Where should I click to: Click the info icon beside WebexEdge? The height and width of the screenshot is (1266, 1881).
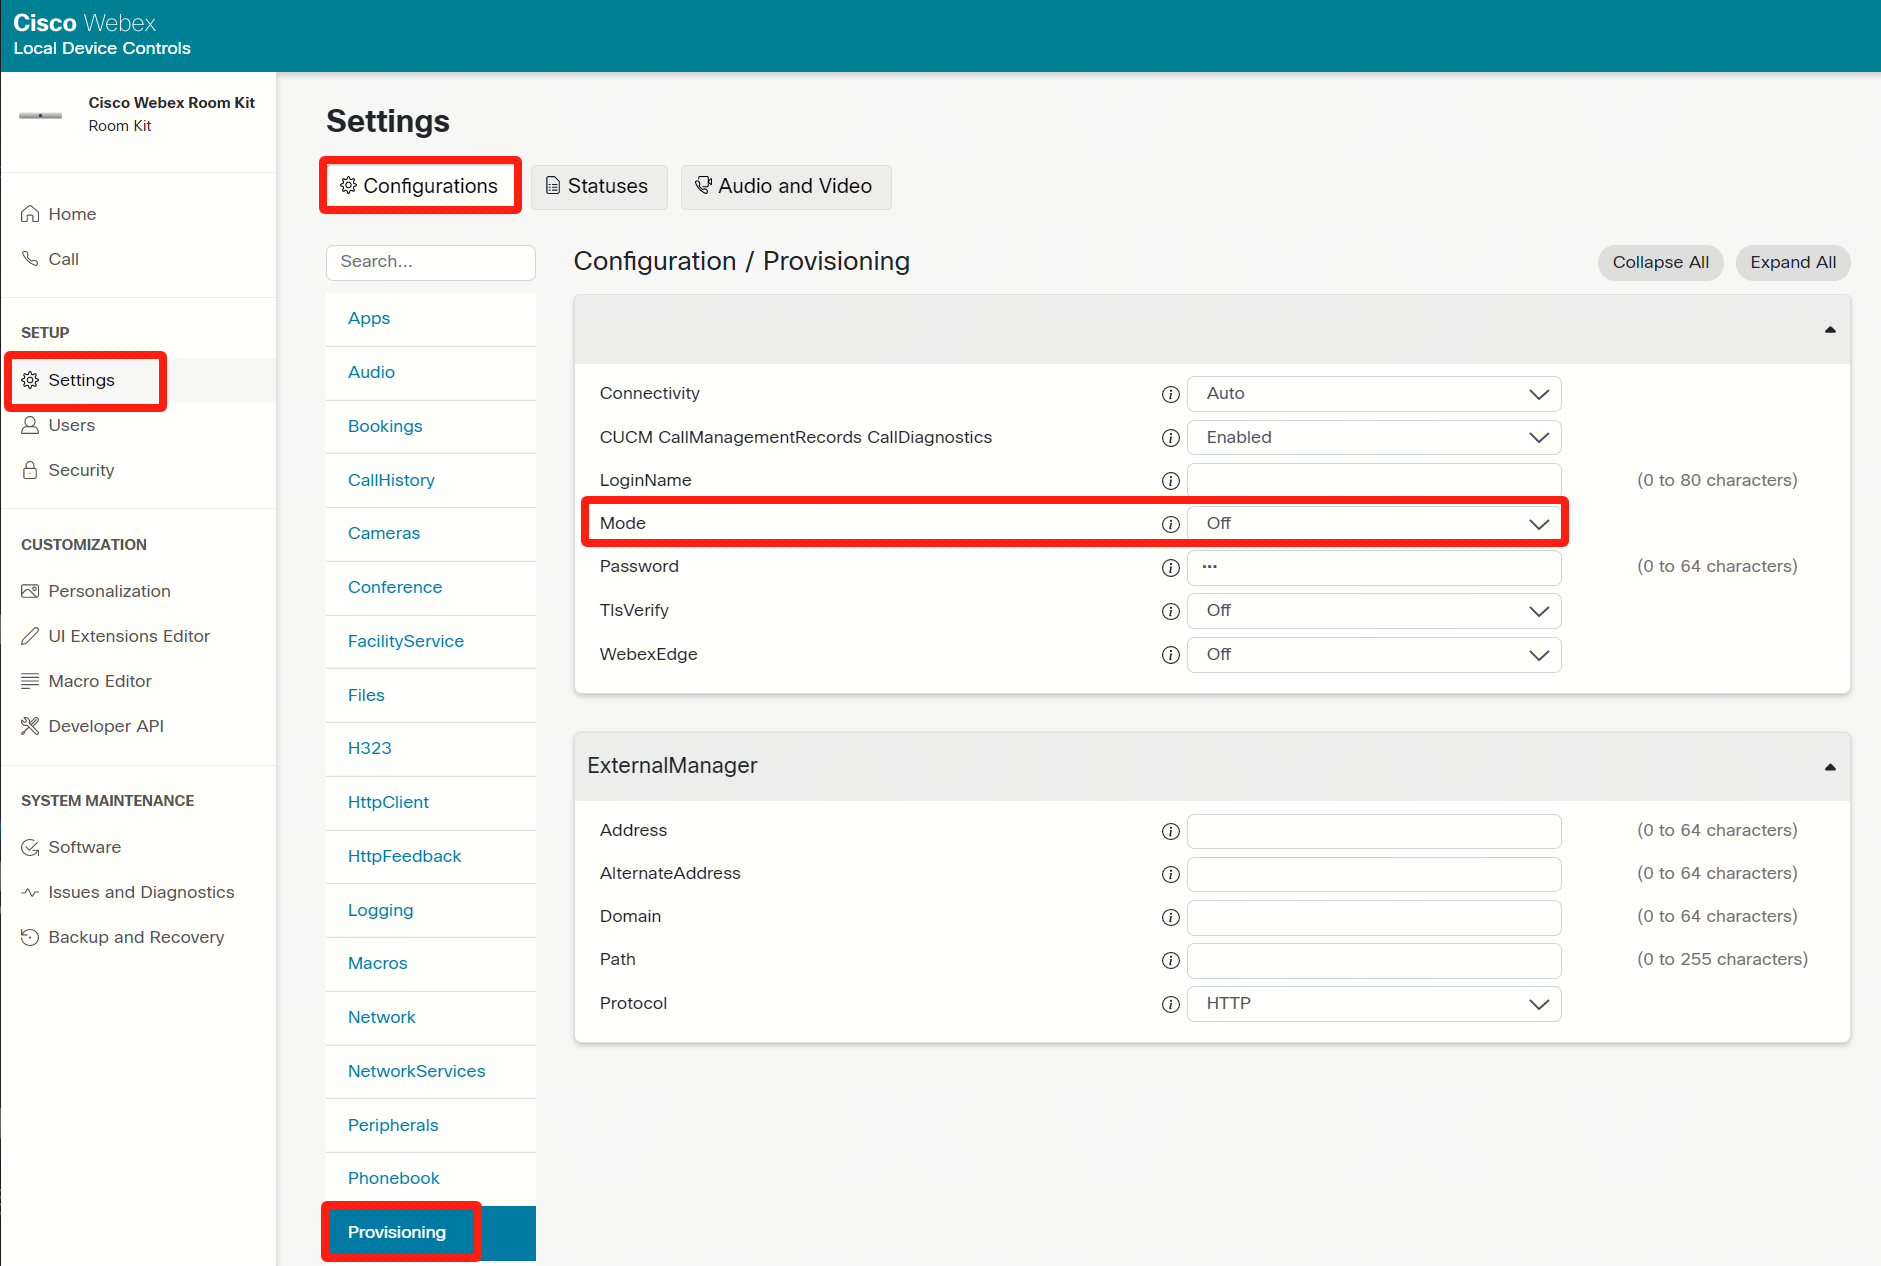1170,655
